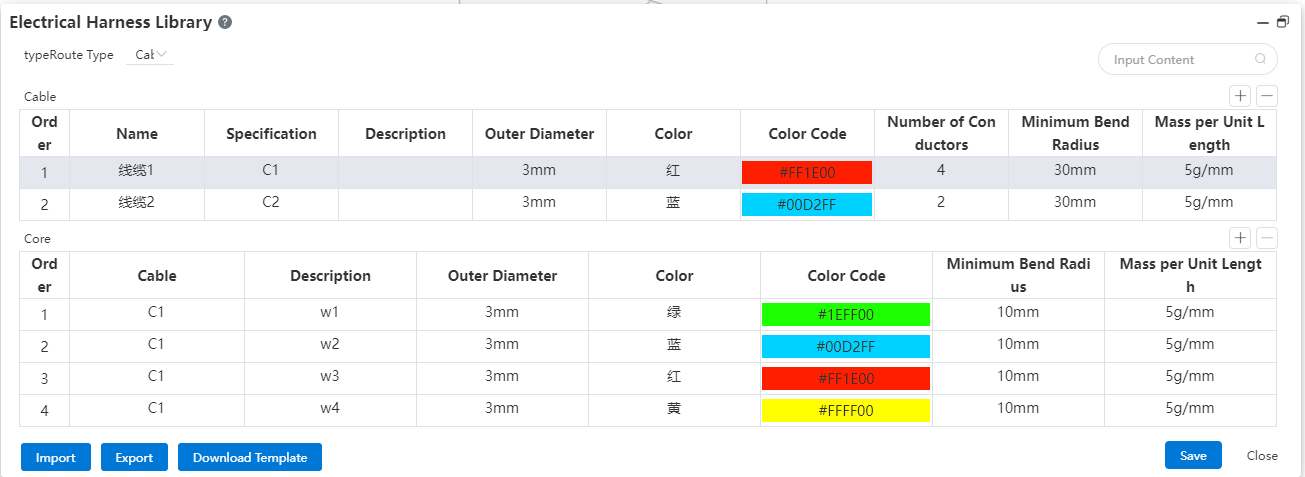Click the red #FF1E00 swatch in Cable table
This screenshot has height=477, width=1305.
807,172
